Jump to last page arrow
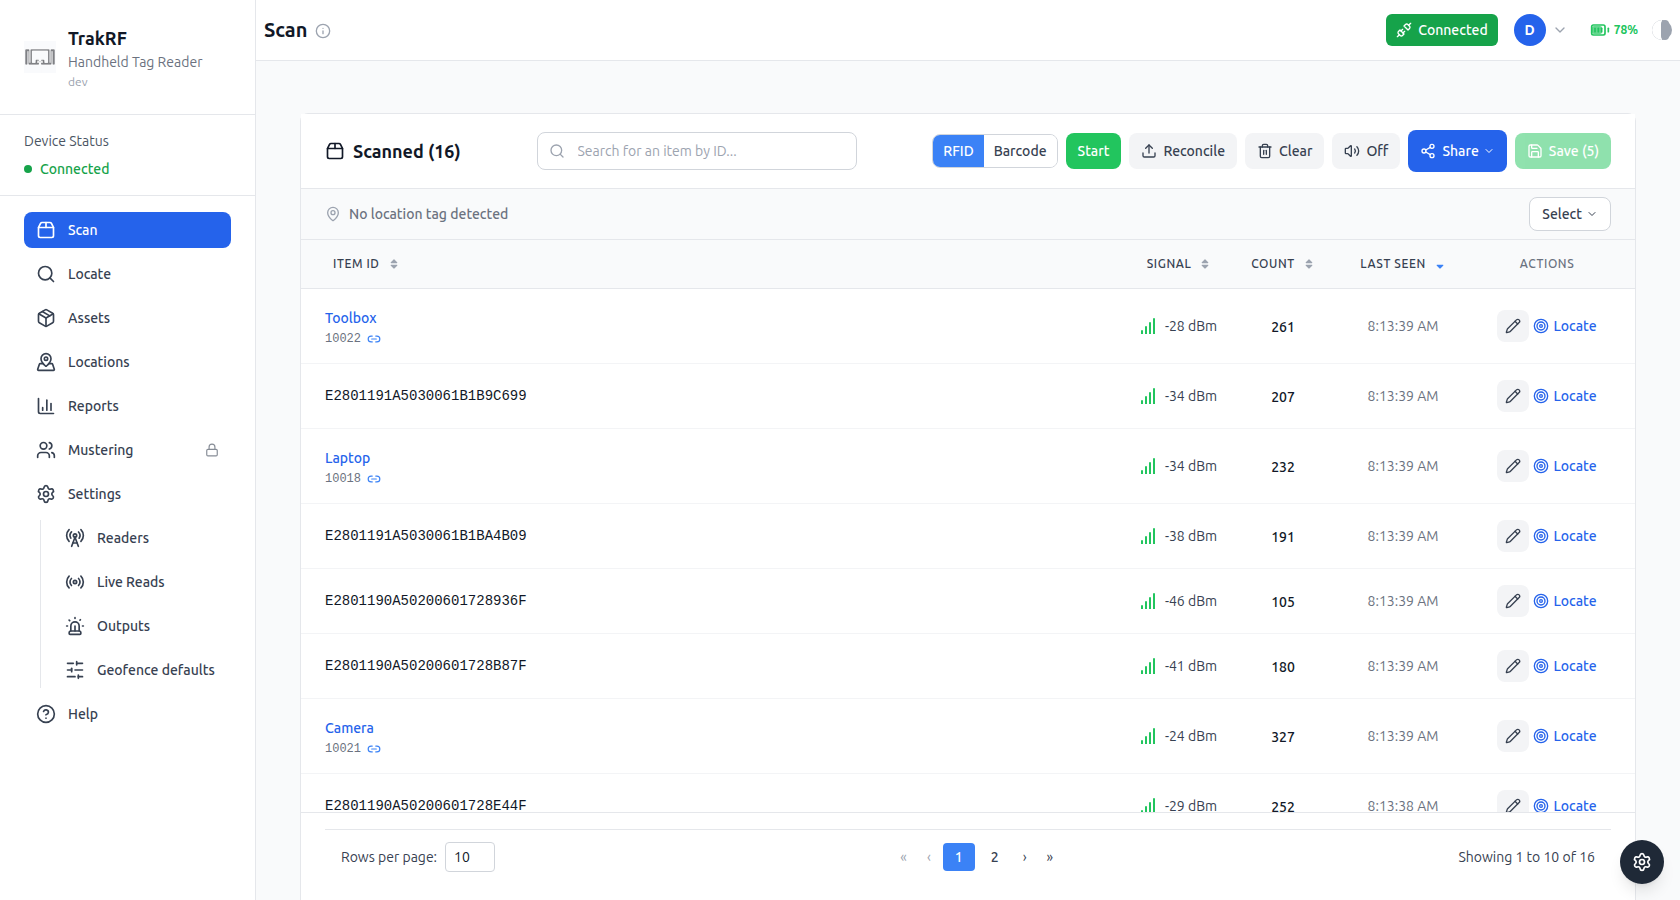The width and height of the screenshot is (1680, 900). tap(1049, 857)
